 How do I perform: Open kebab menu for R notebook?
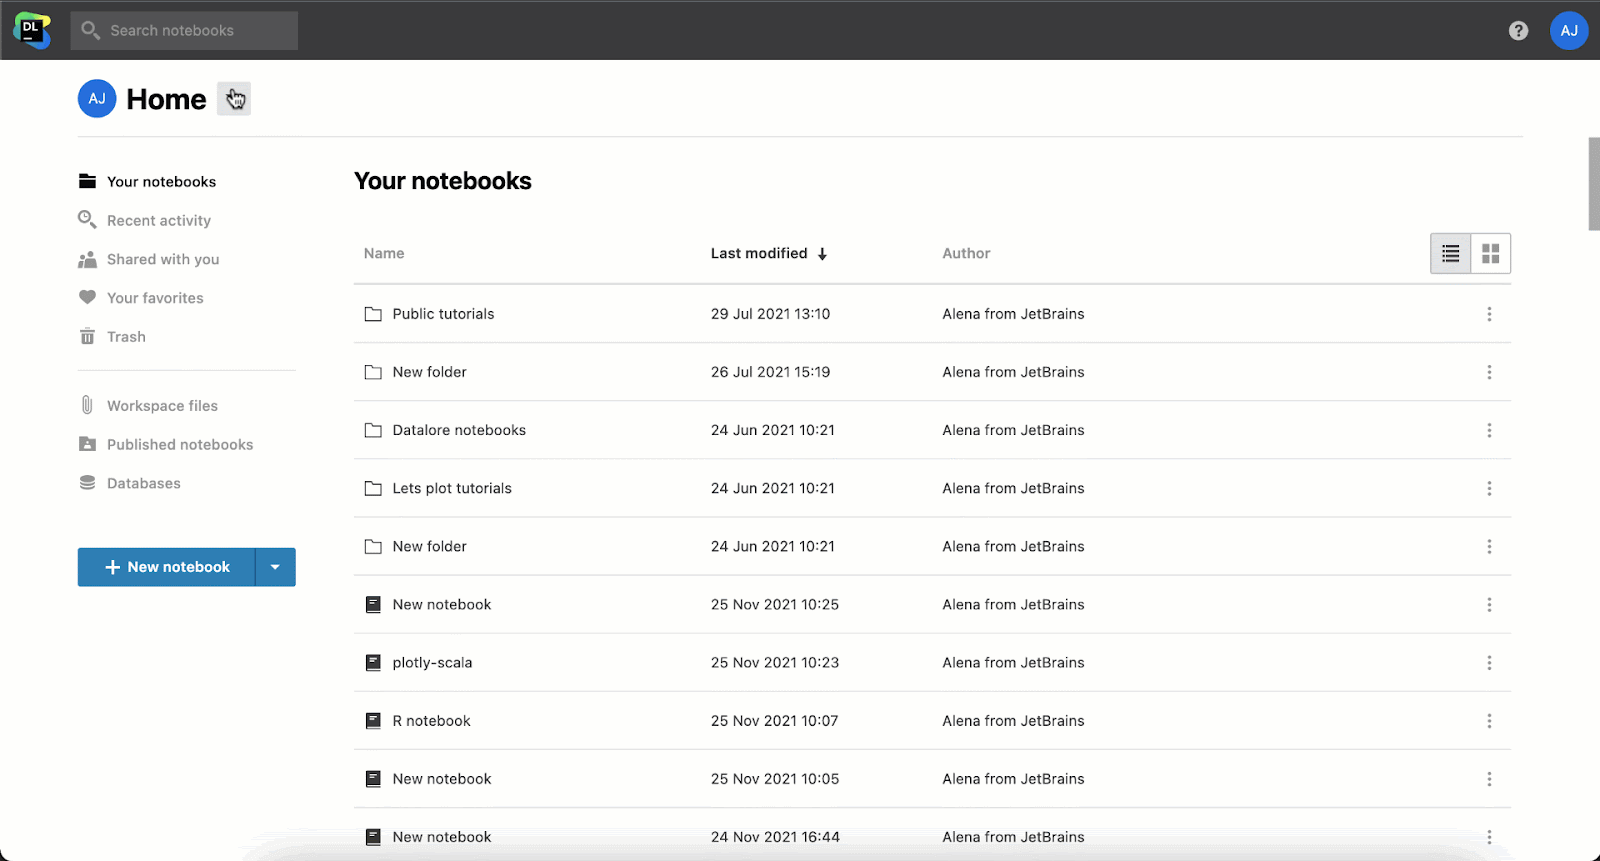pos(1488,721)
